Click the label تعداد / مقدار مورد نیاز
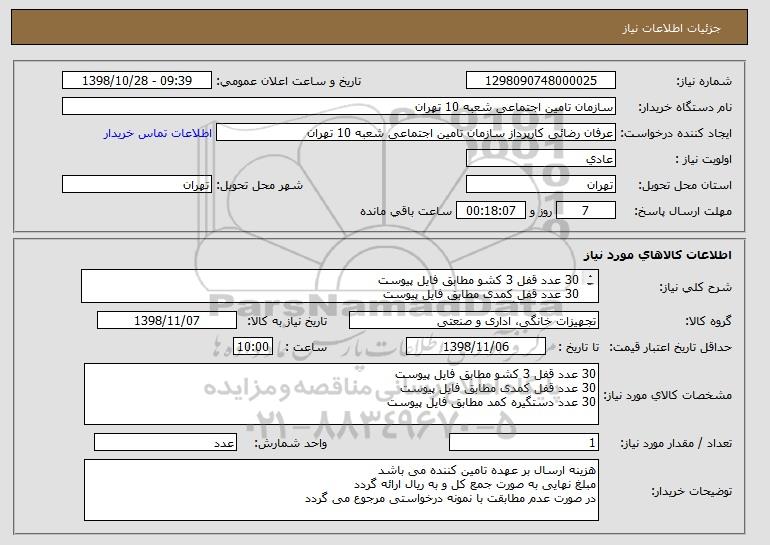Screen dimensions: 770x545 (x=676, y=444)
